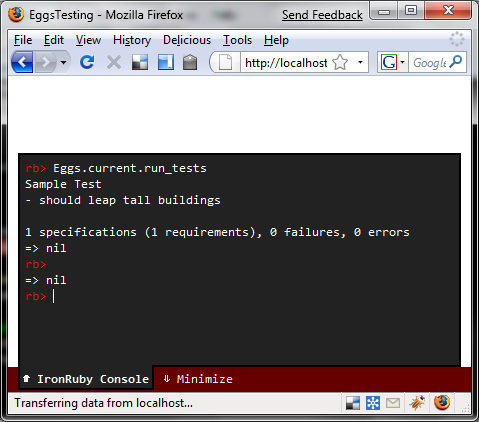Open the Tools menu

[237, 40]
